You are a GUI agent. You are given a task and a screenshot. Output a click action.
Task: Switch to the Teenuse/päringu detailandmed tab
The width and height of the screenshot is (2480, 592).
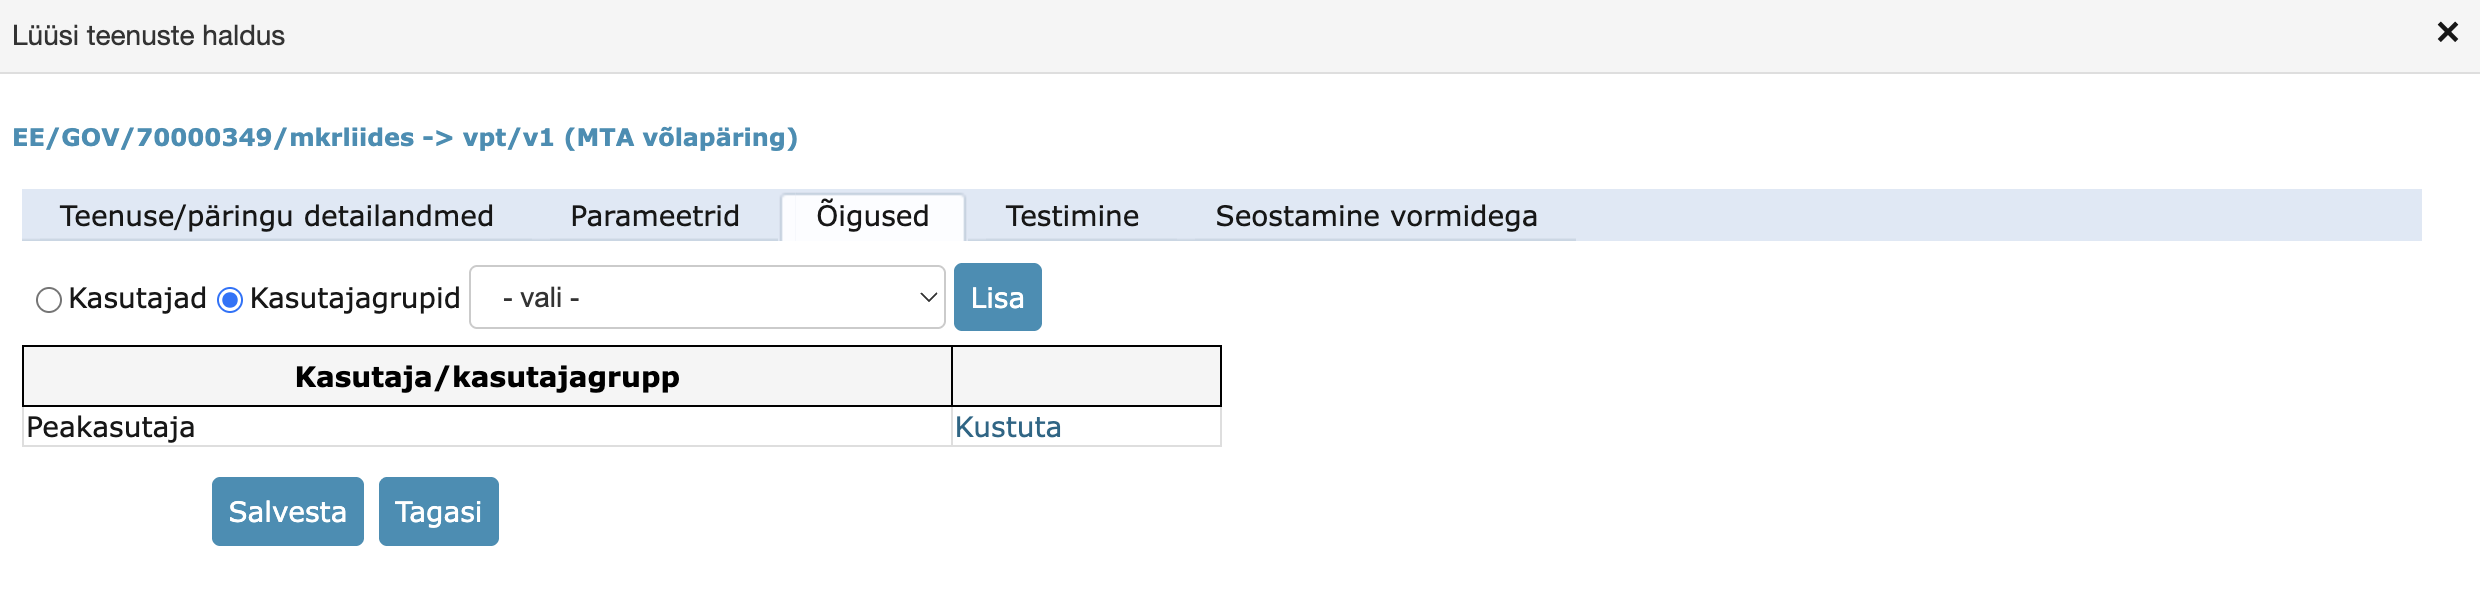[277, 215]
